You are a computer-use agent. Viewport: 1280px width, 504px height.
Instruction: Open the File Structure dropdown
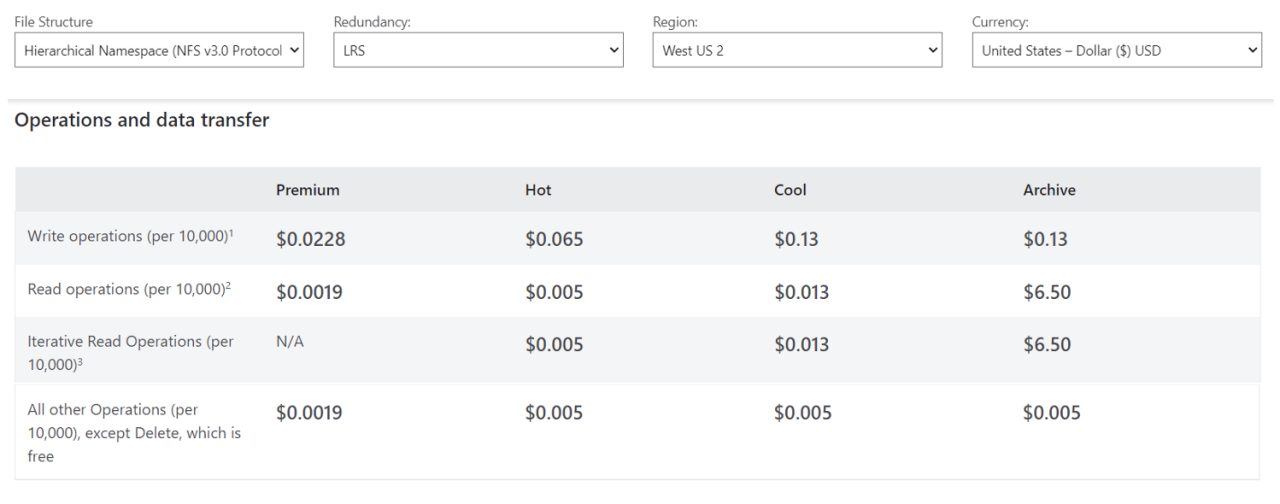pyautogui.click(x=159, y=50)
